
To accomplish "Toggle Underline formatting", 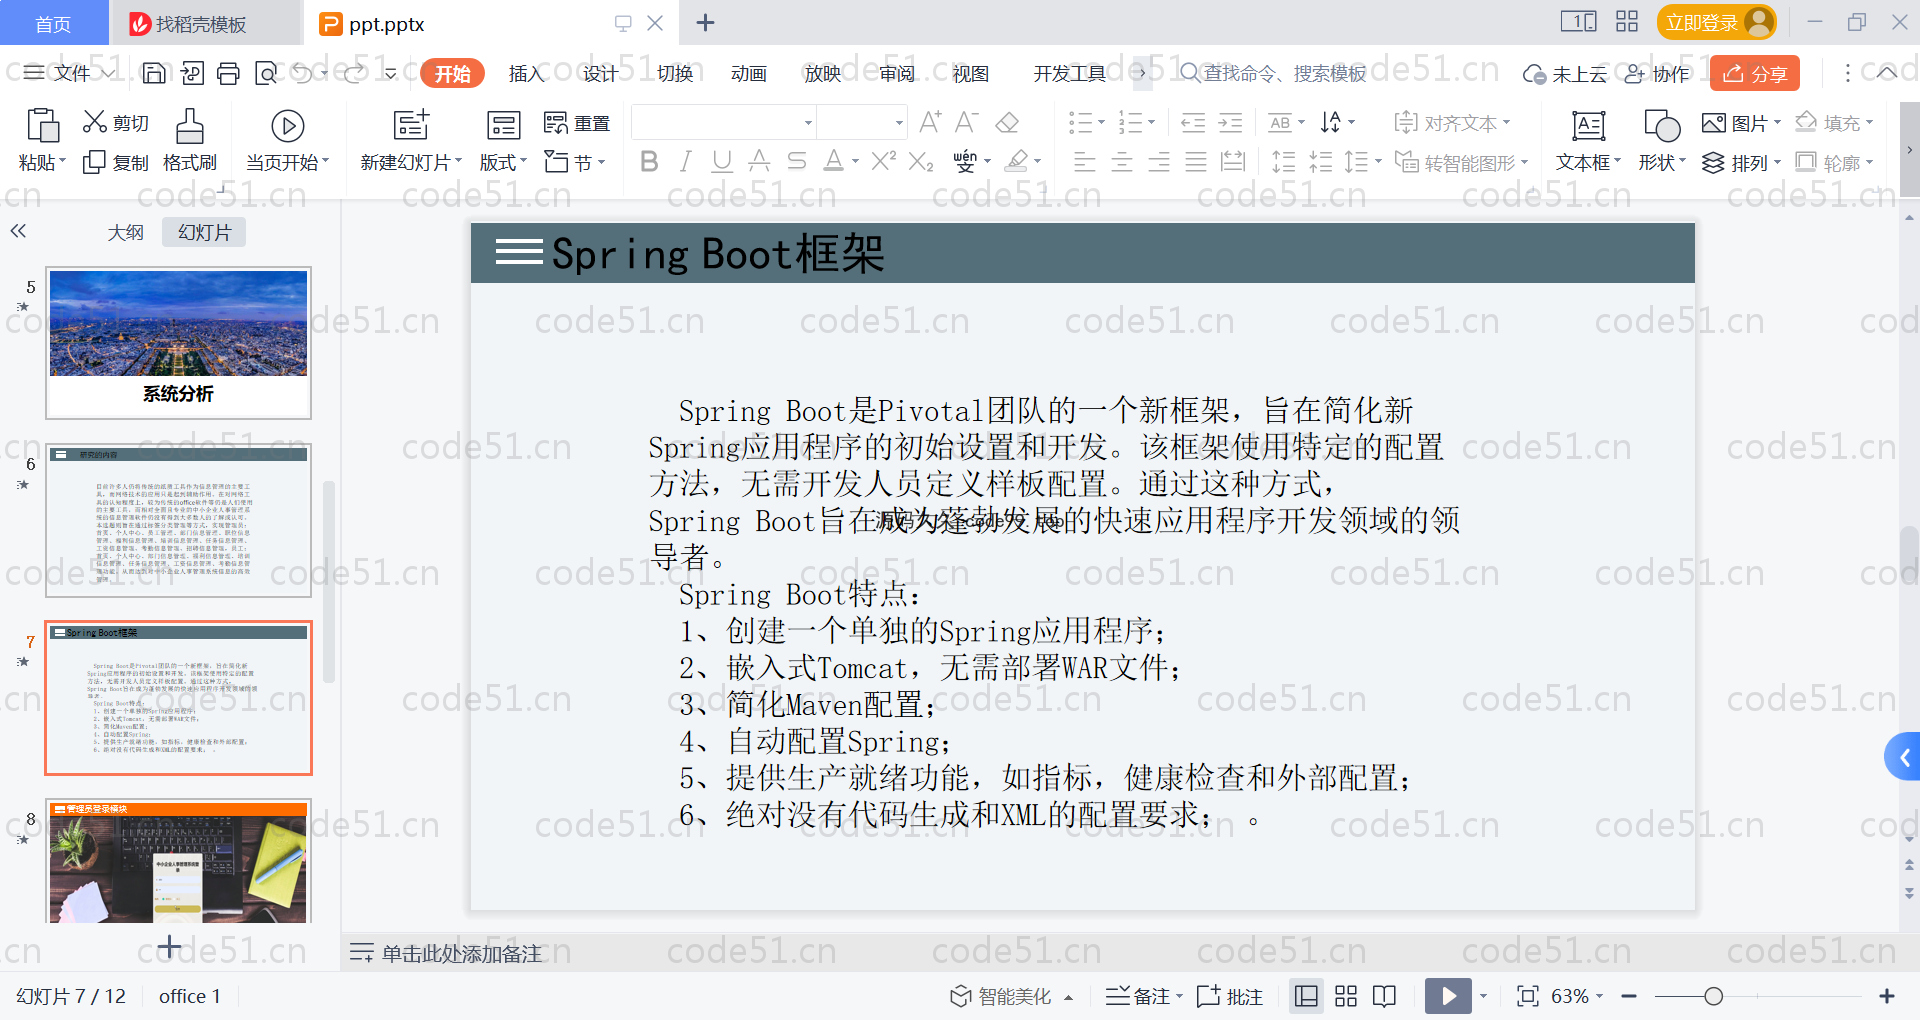I will pos(722,161).
